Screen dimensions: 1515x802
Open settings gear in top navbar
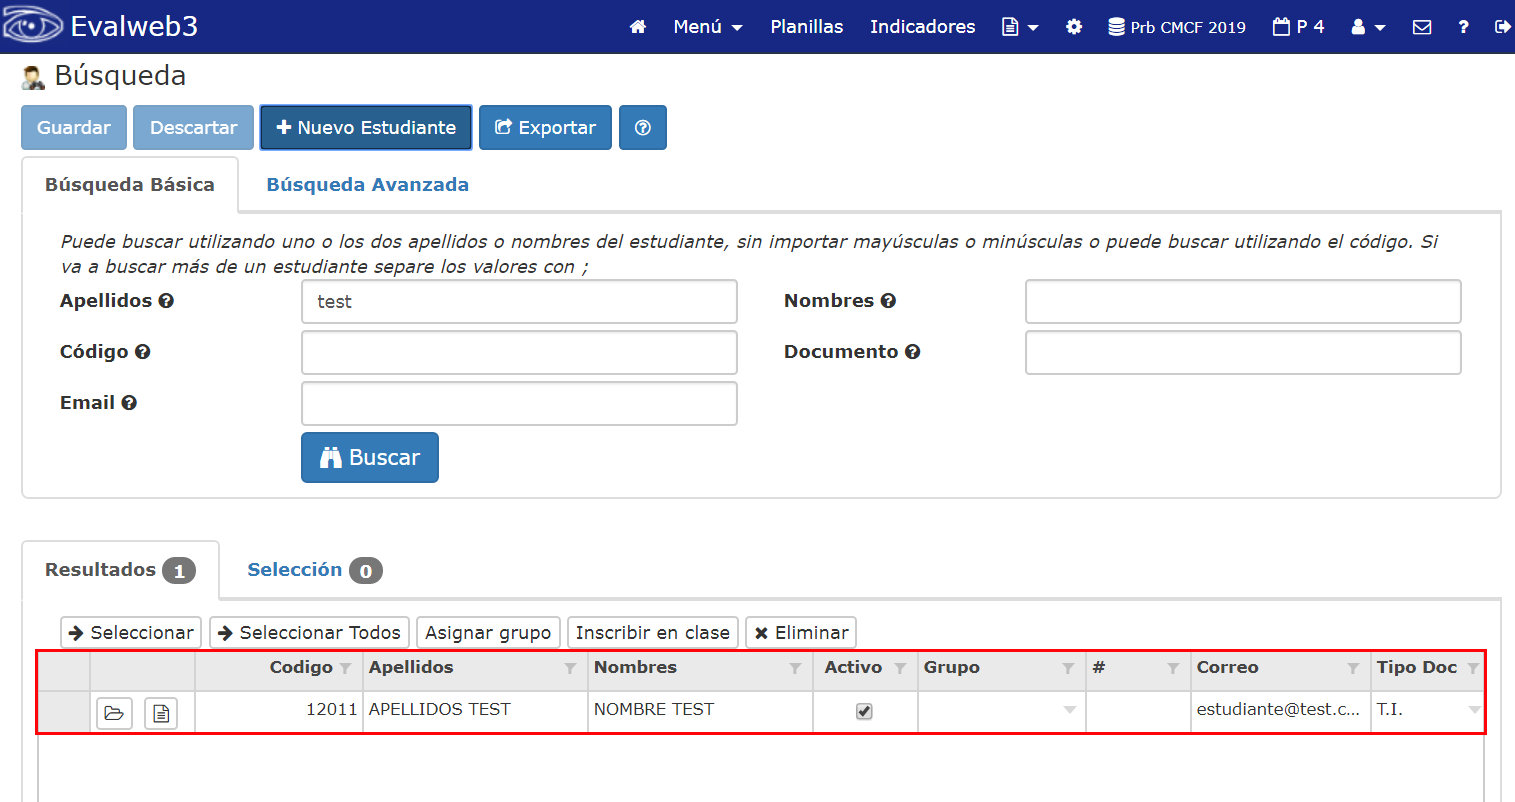(1074, 27)
